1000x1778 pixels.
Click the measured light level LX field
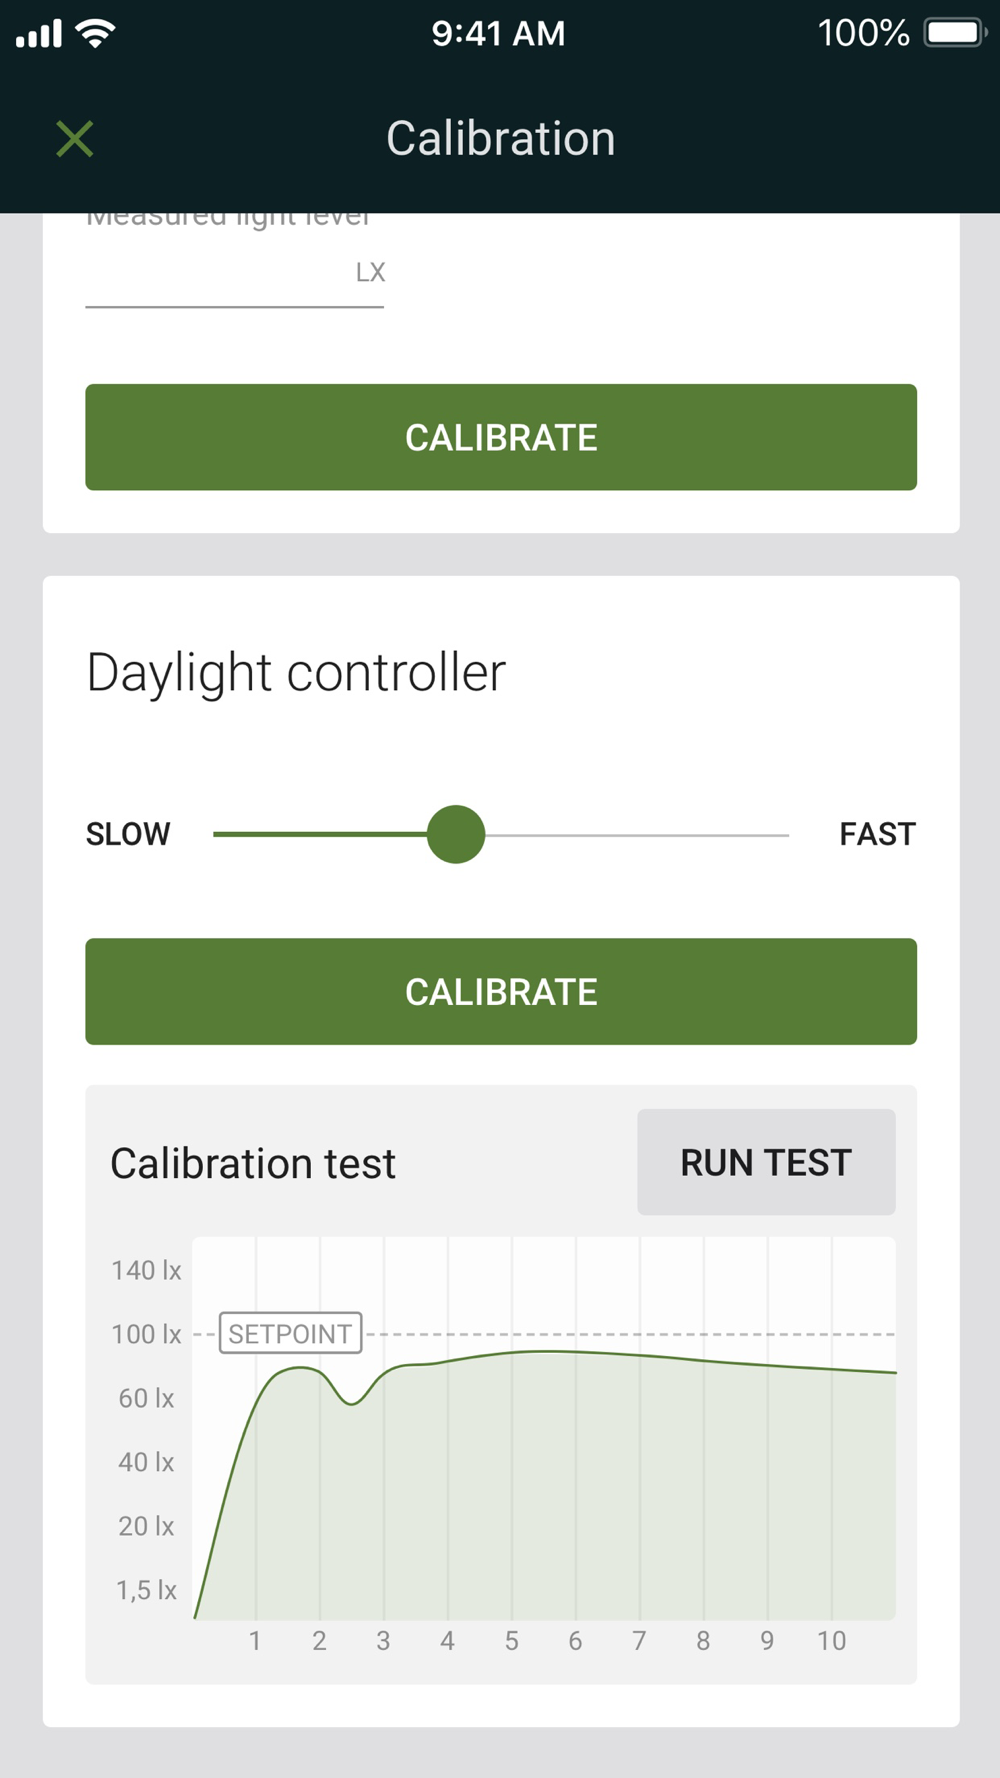pyautogui.click(x=220, y=273)
